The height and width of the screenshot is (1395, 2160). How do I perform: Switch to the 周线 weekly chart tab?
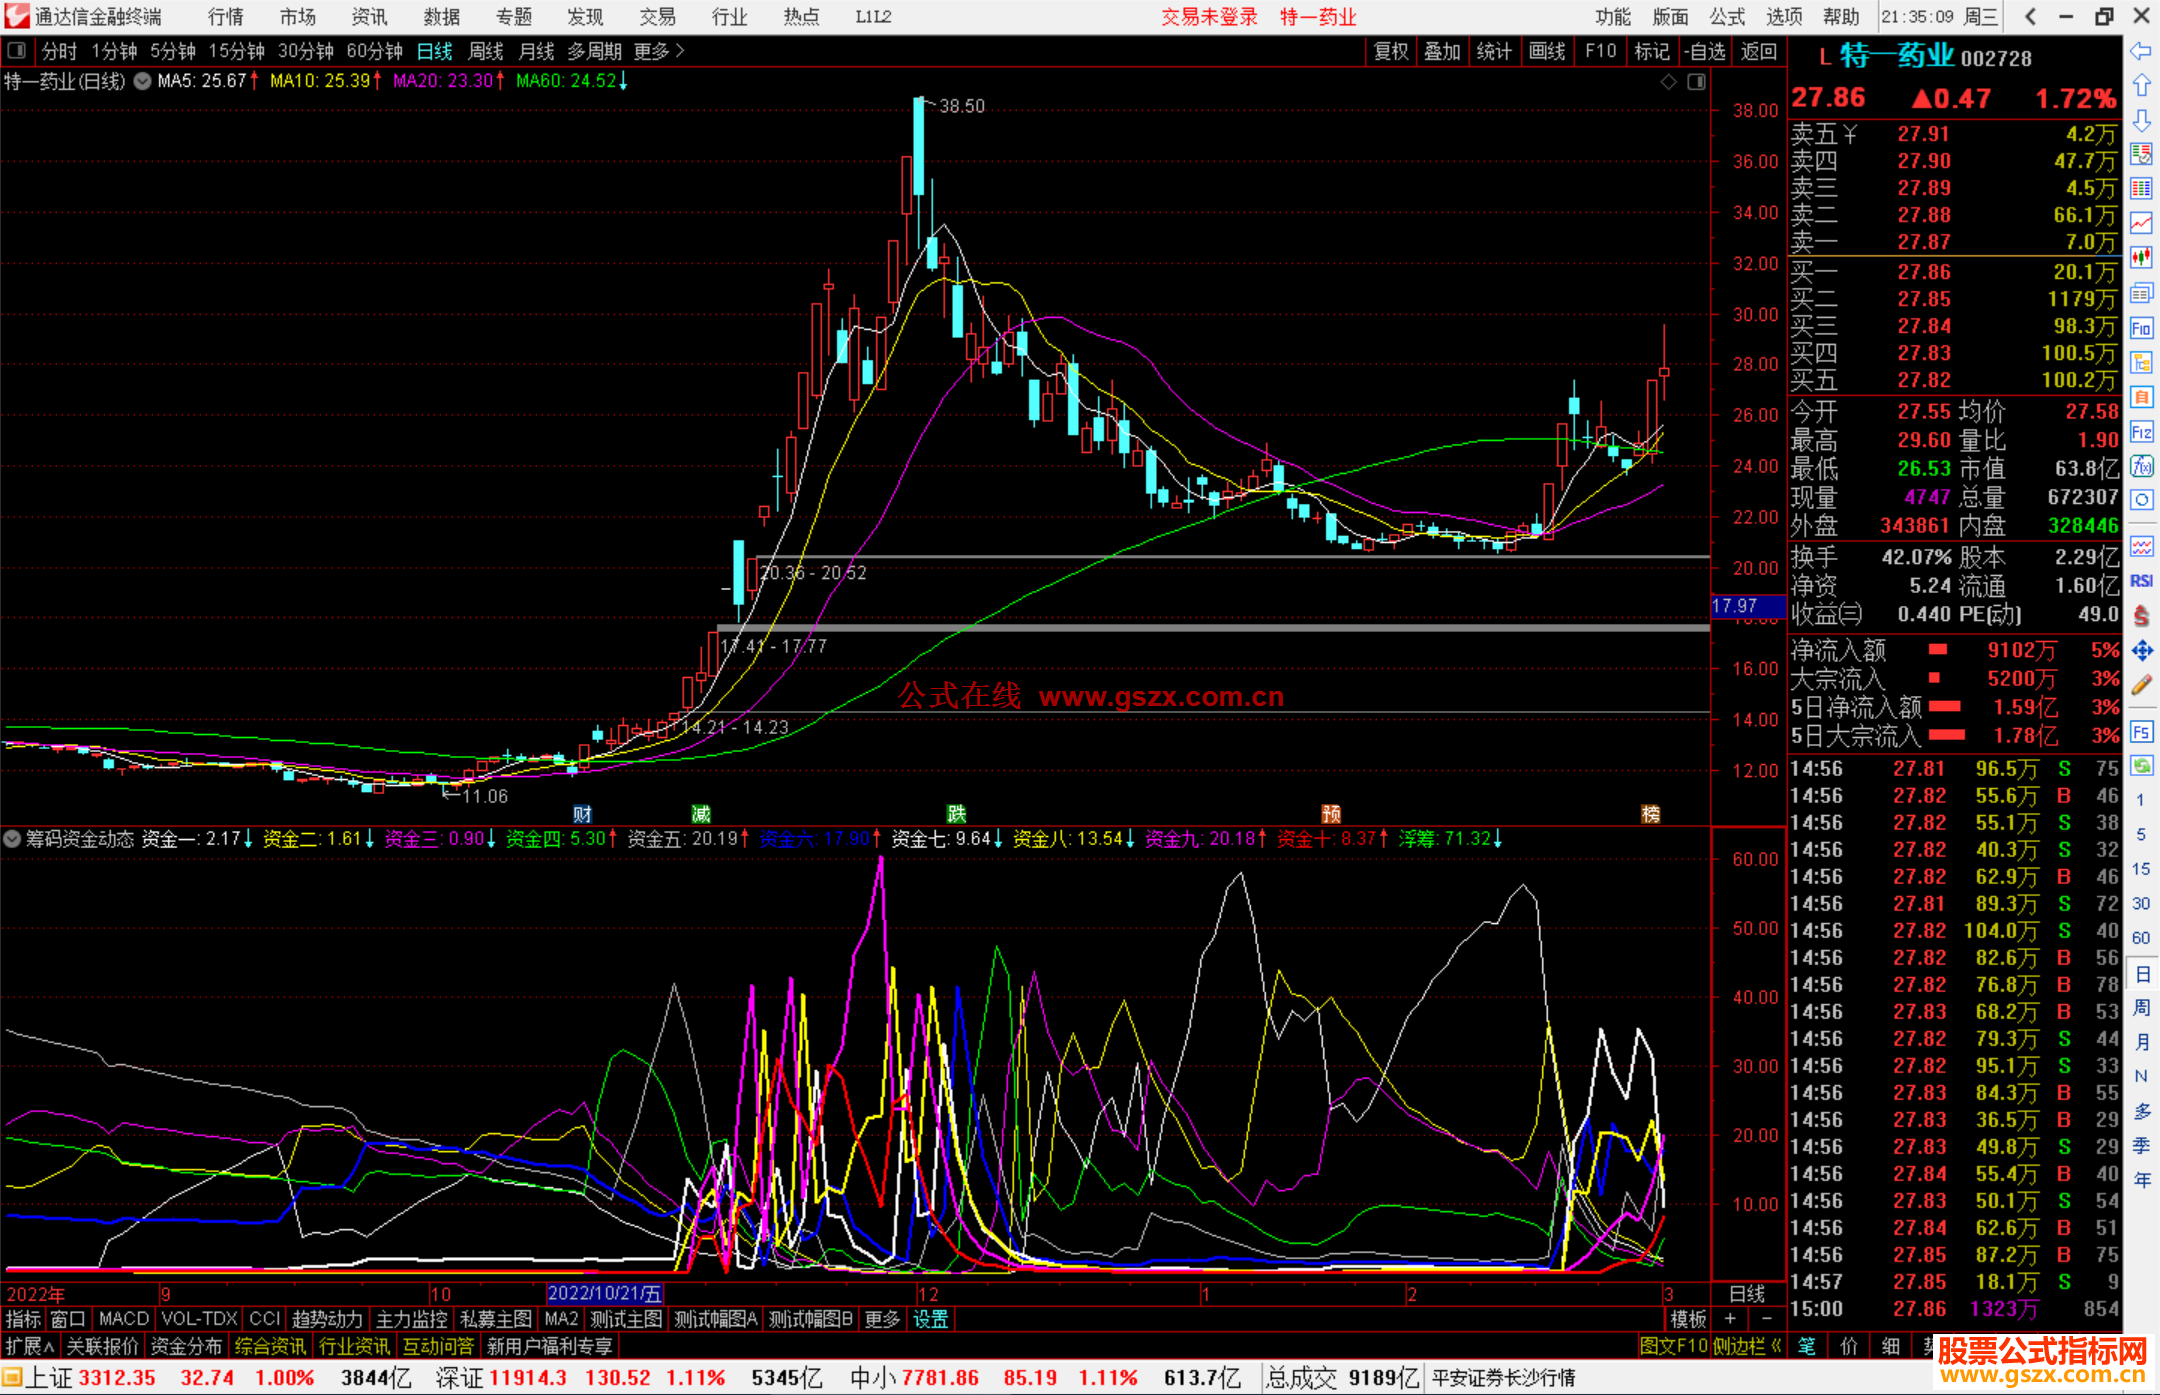(486, 51)
